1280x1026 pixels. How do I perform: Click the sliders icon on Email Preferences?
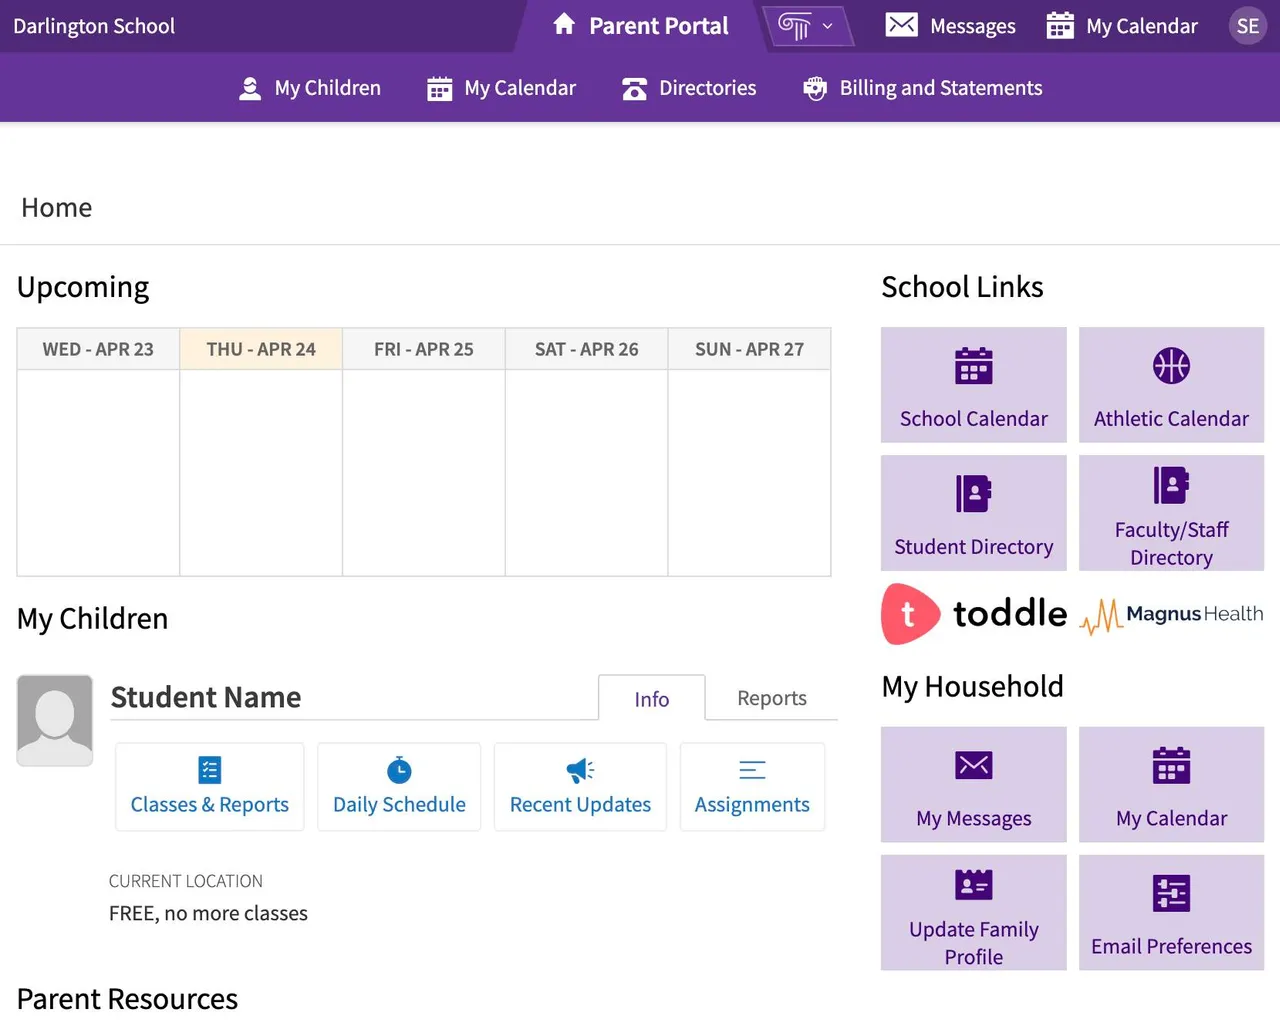pos(1172,893)
